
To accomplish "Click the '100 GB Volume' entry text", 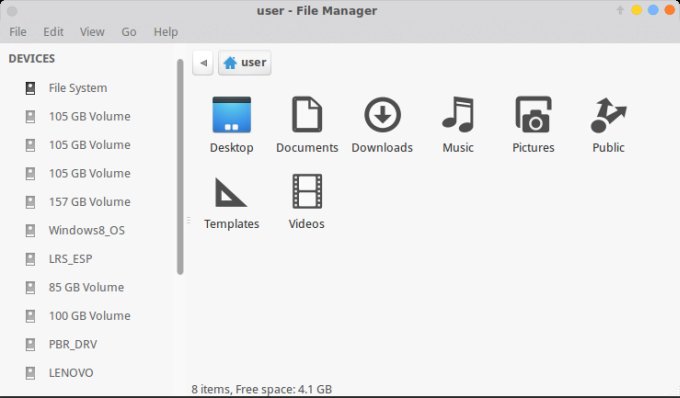I will 89,316.
